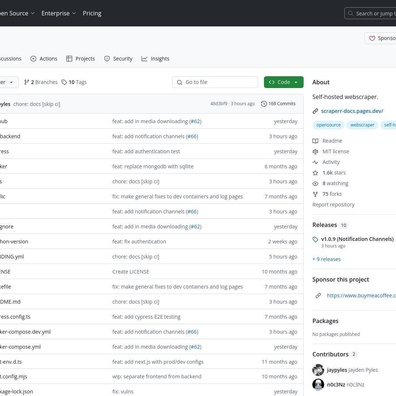View the 2 Branches link
Screen dimensions: 396x396
[x=41, y=82]
